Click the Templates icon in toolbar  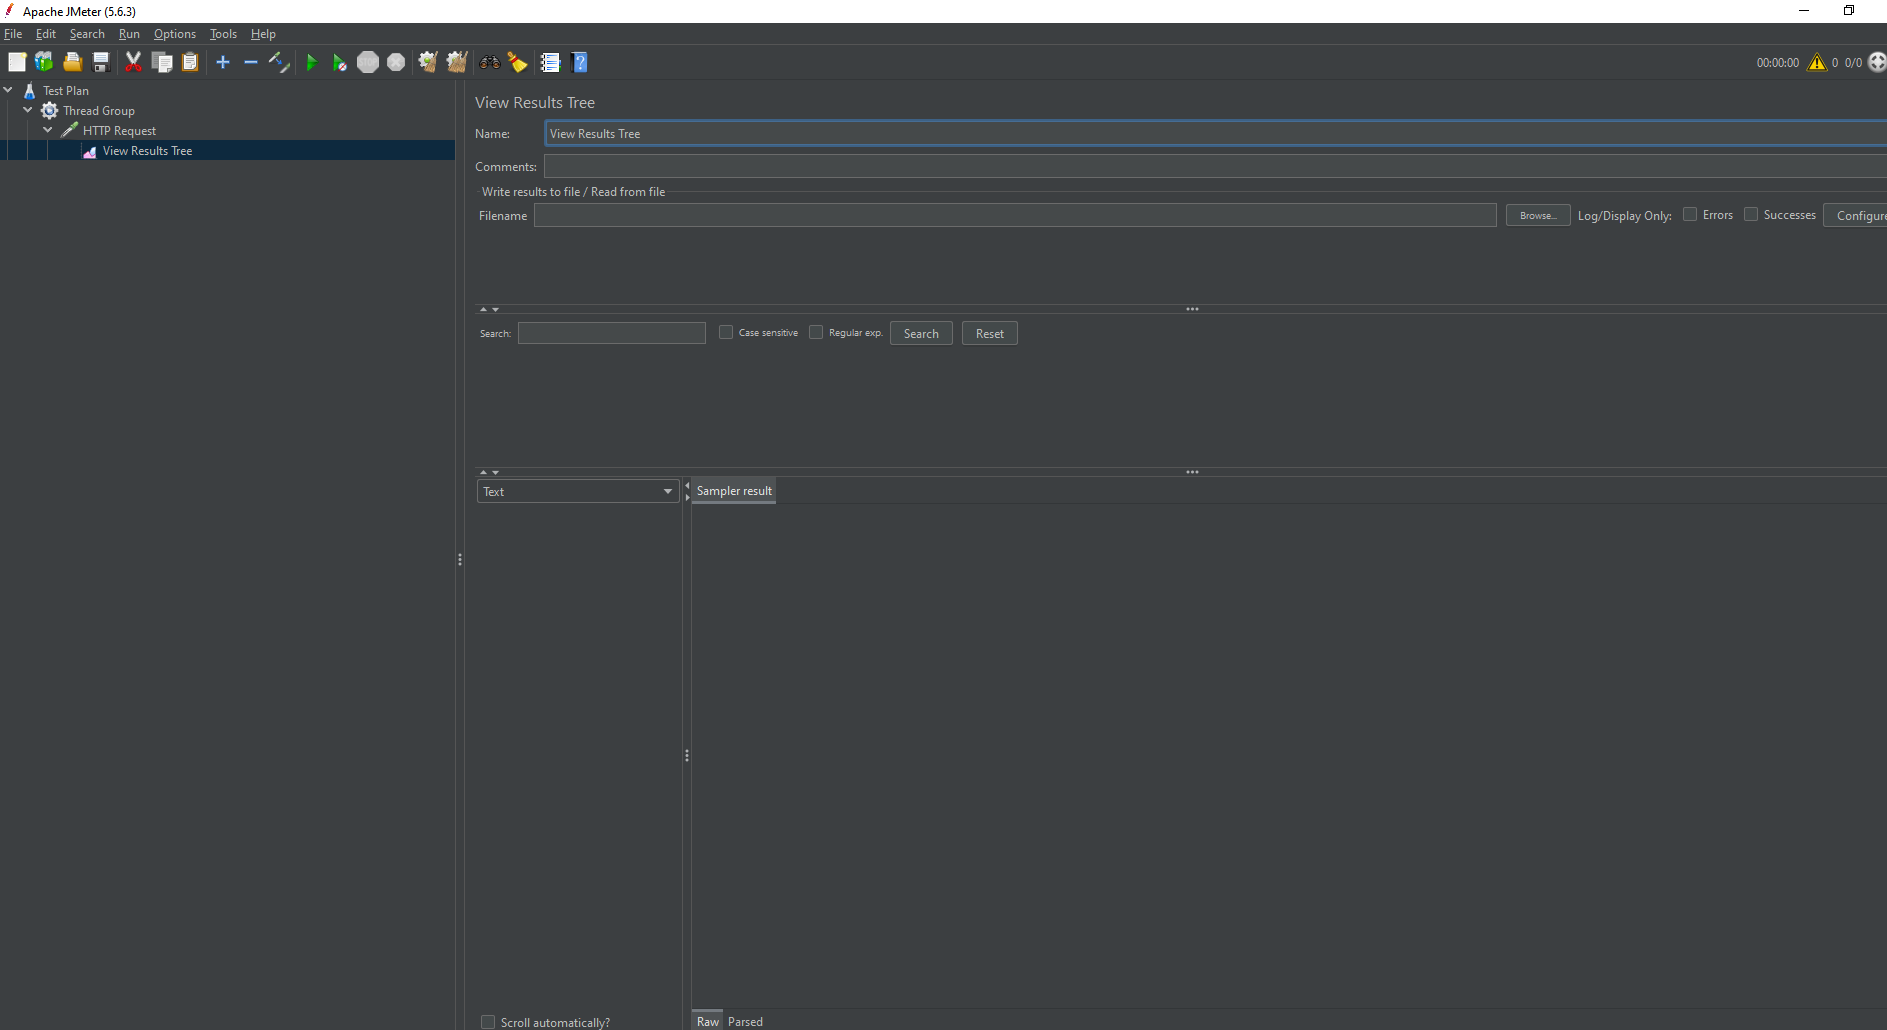[x=44, y=63]
